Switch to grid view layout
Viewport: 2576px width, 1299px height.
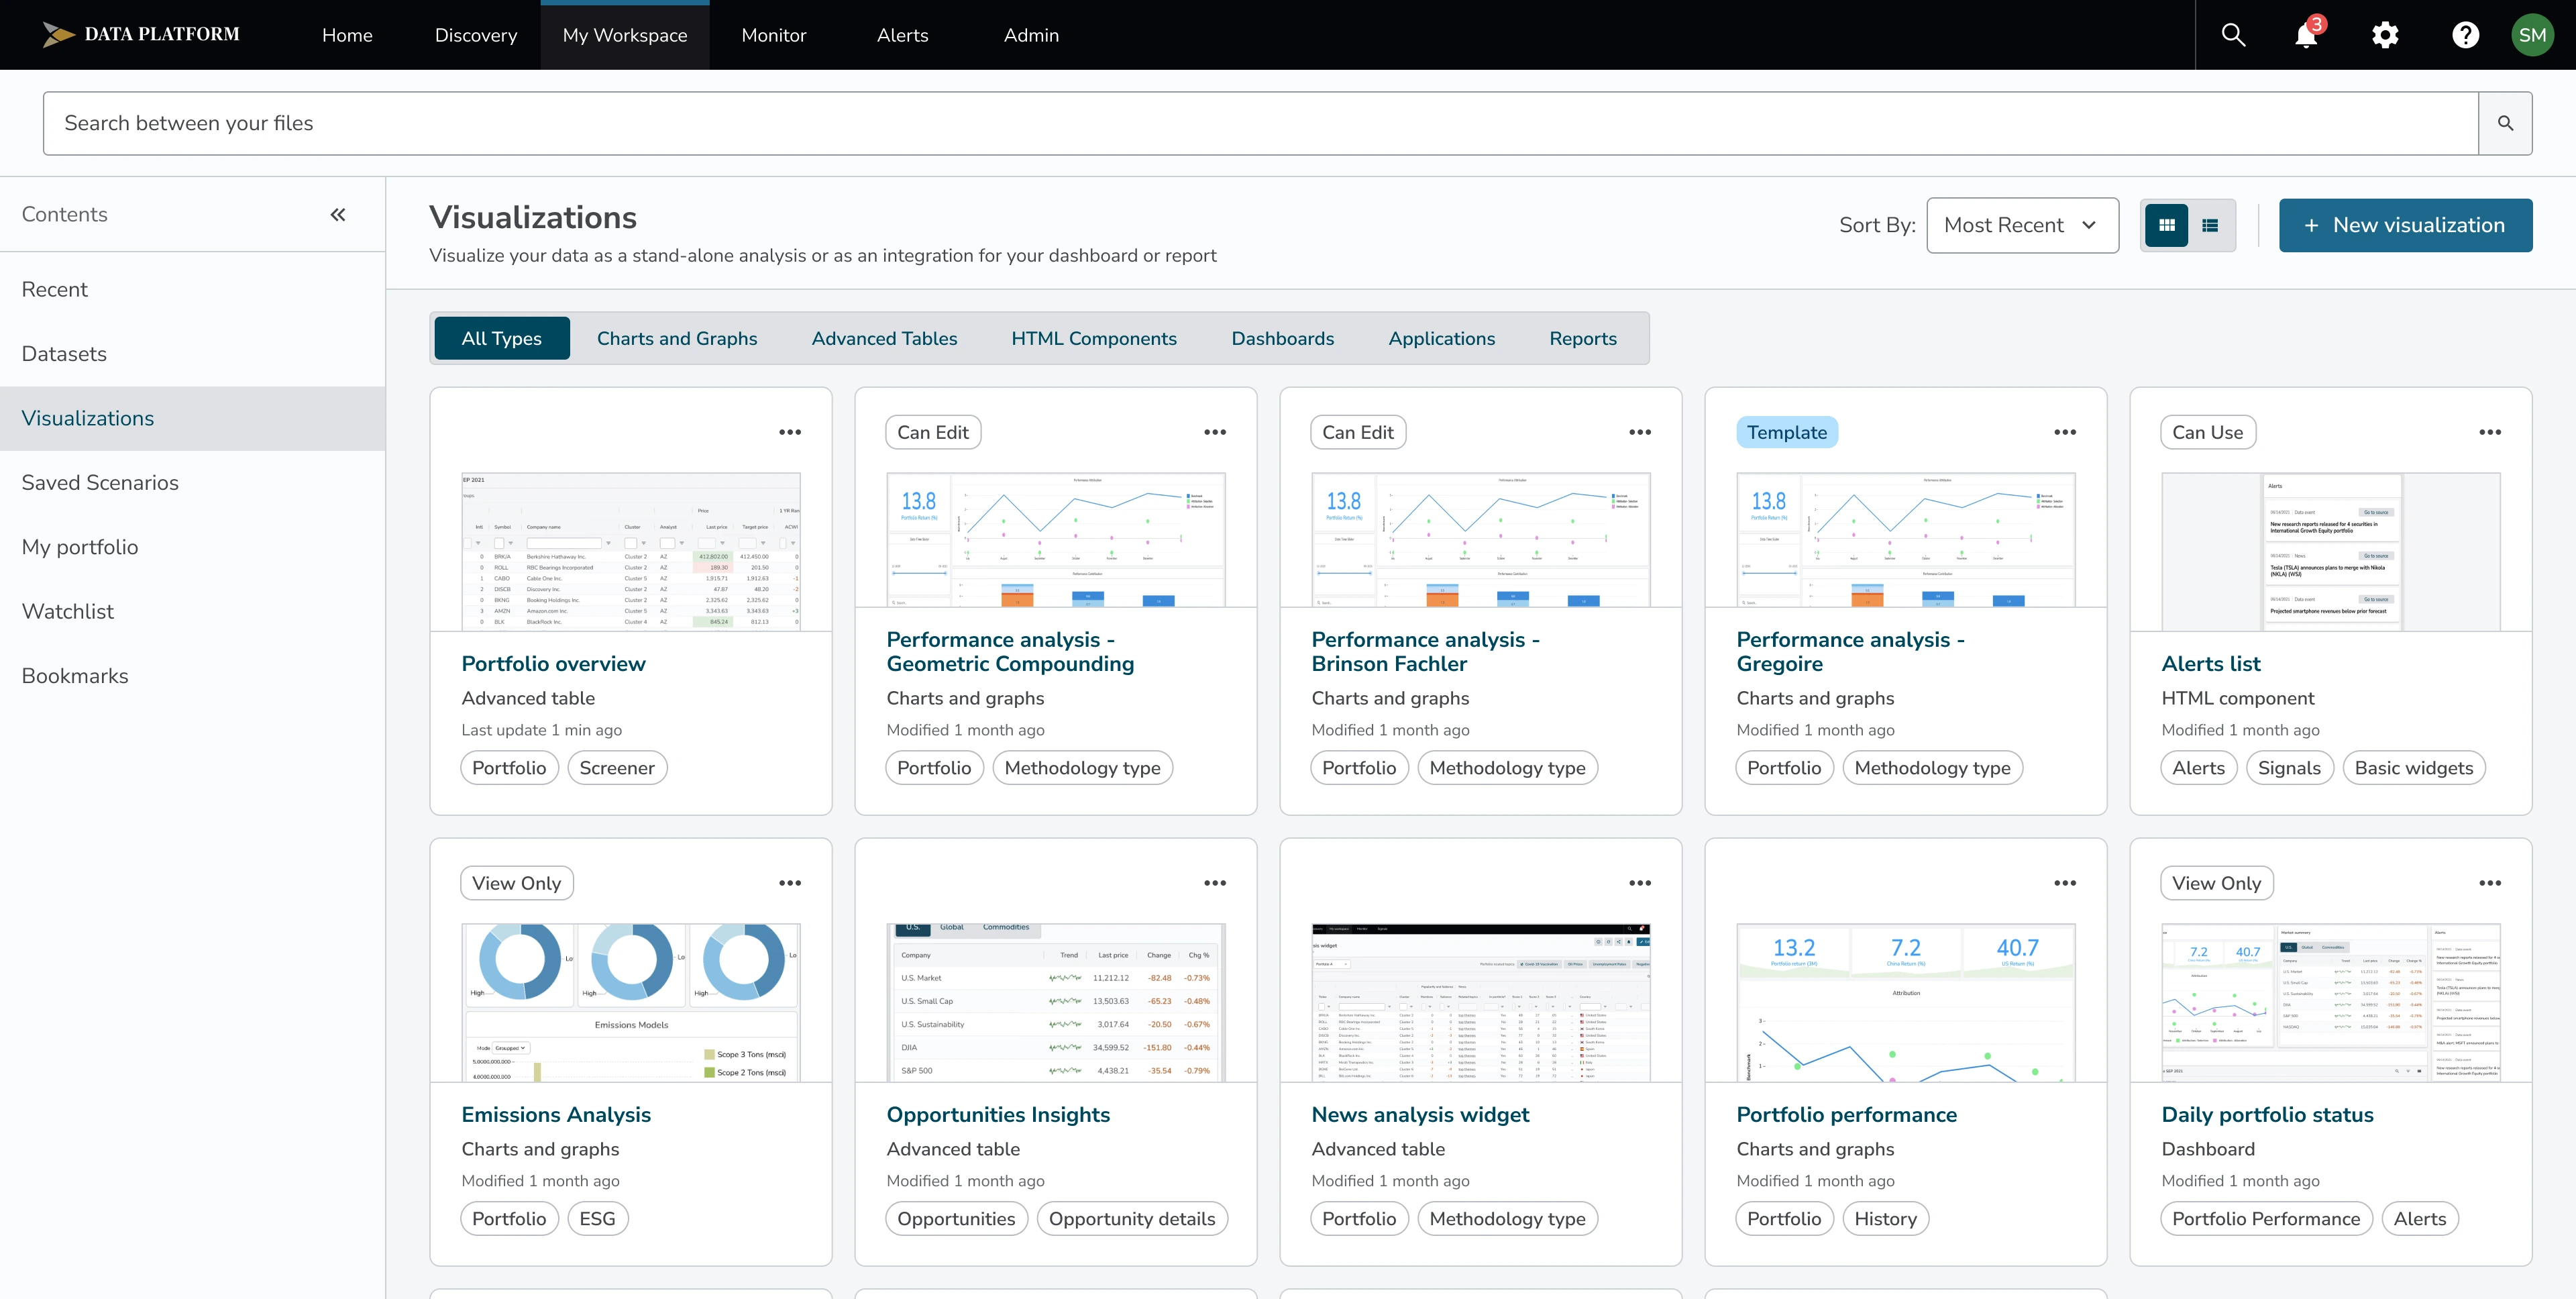click(x=2166, y=225)
